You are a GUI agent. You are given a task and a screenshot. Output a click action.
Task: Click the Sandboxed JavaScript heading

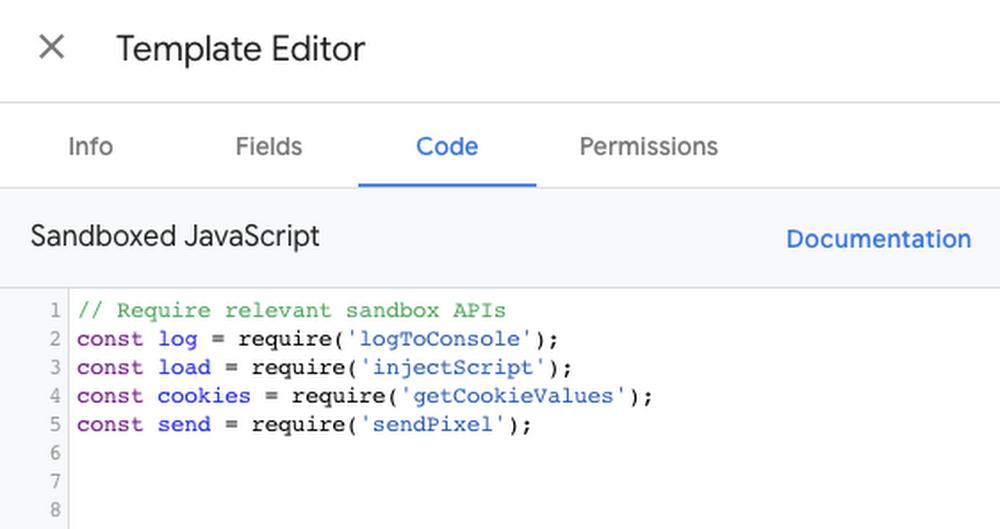175,237
